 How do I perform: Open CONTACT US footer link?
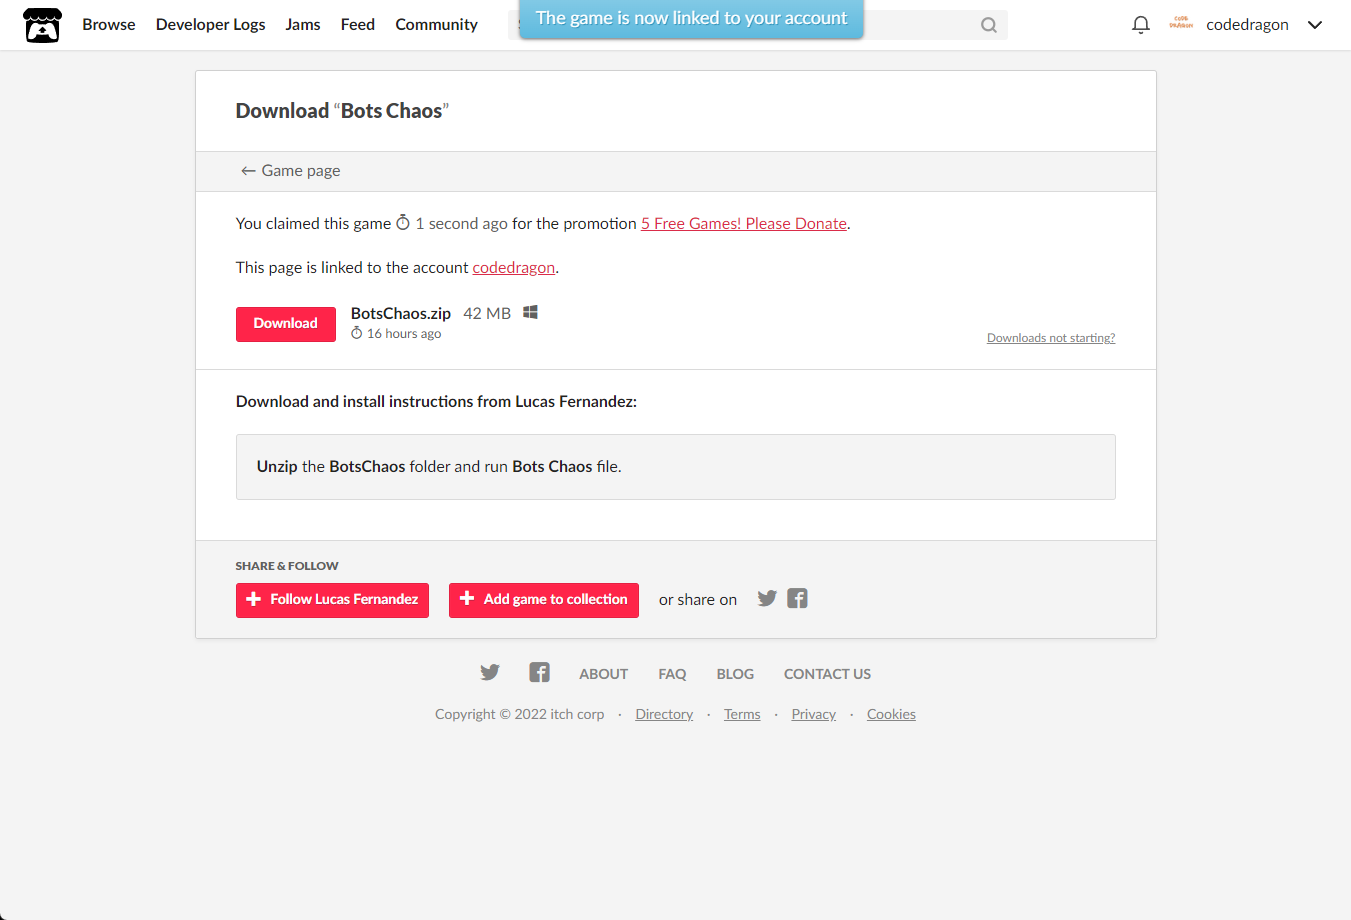point(827,674)
